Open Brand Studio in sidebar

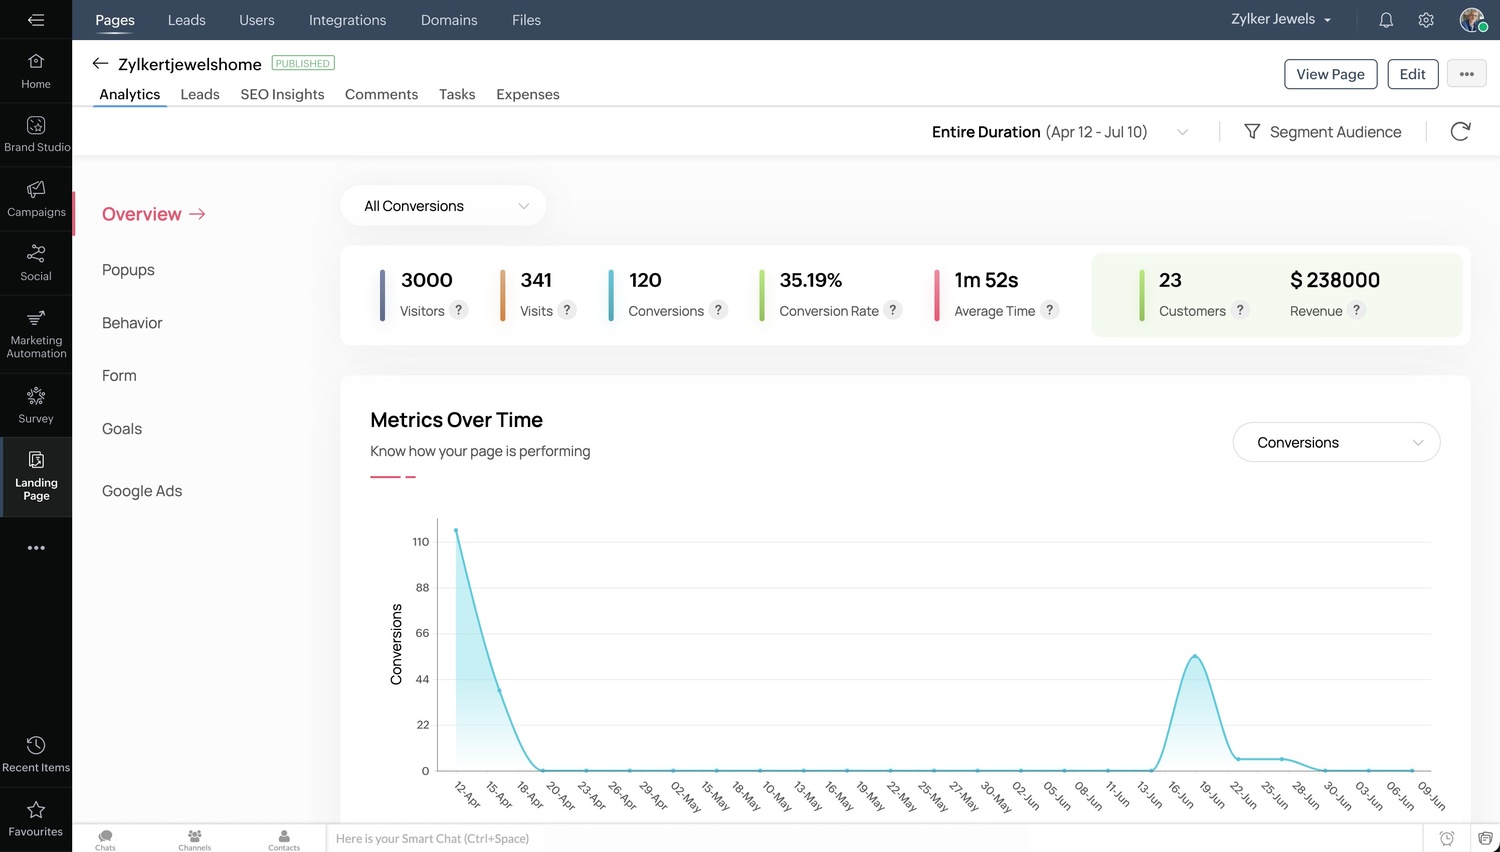click(x=36, y=134)
